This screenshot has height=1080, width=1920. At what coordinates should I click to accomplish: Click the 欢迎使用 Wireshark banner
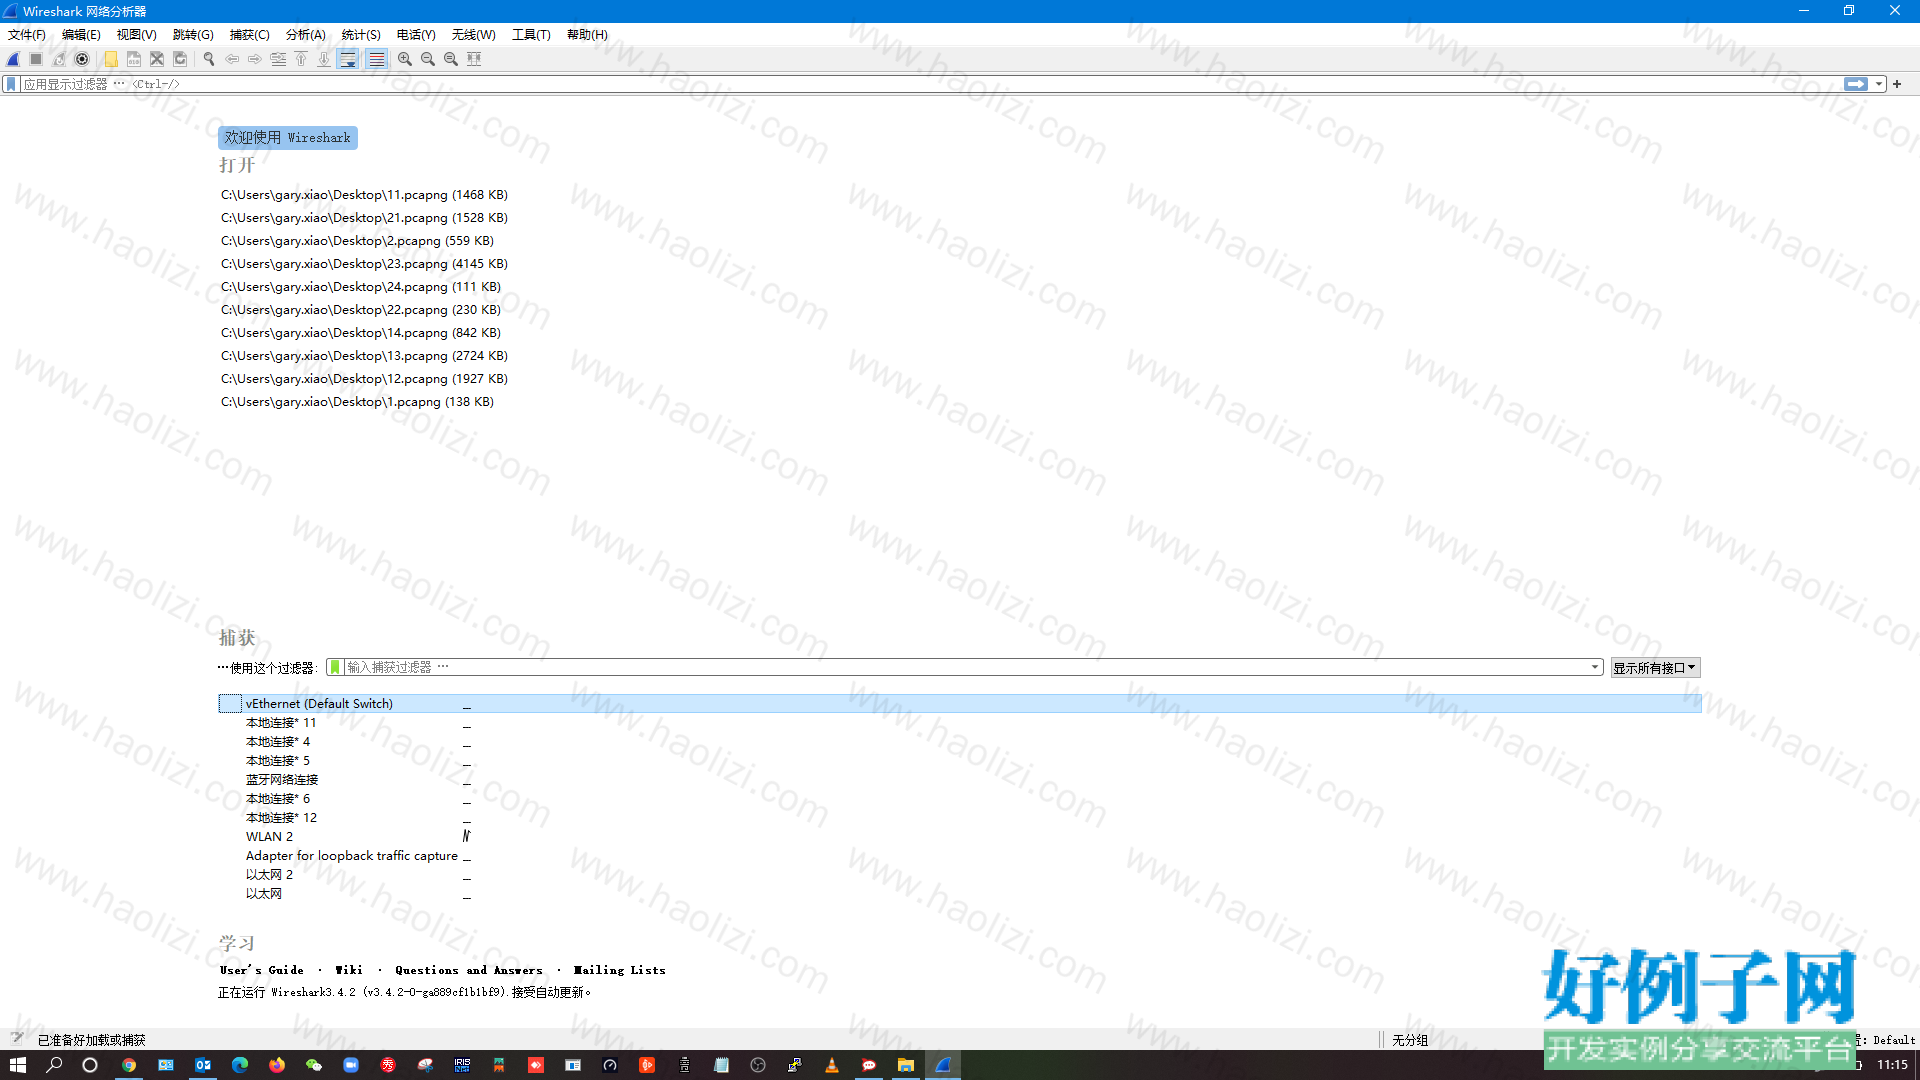point(288,138)
